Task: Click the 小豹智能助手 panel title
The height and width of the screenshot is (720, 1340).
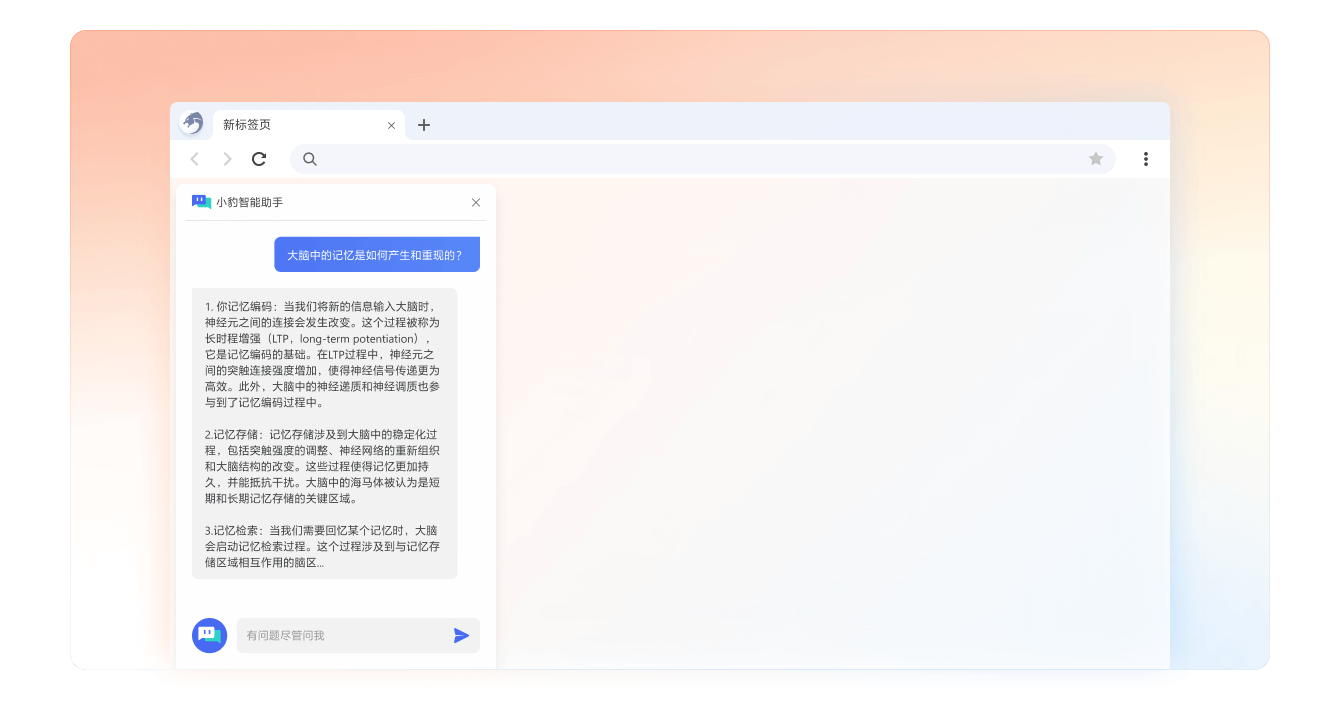Action: pos(249,202)
